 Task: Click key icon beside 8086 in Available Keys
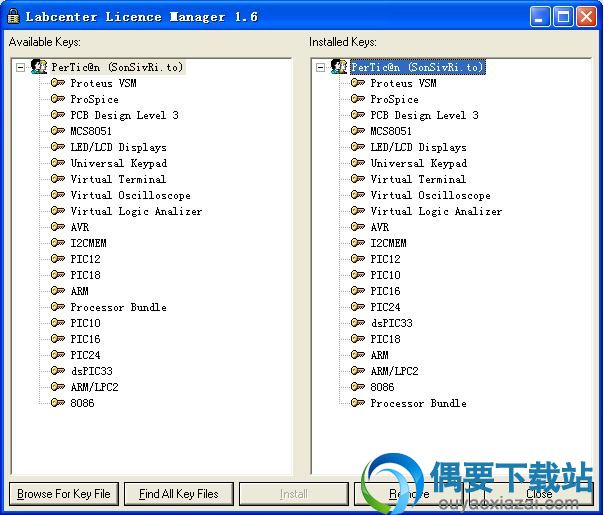(58, 403)
